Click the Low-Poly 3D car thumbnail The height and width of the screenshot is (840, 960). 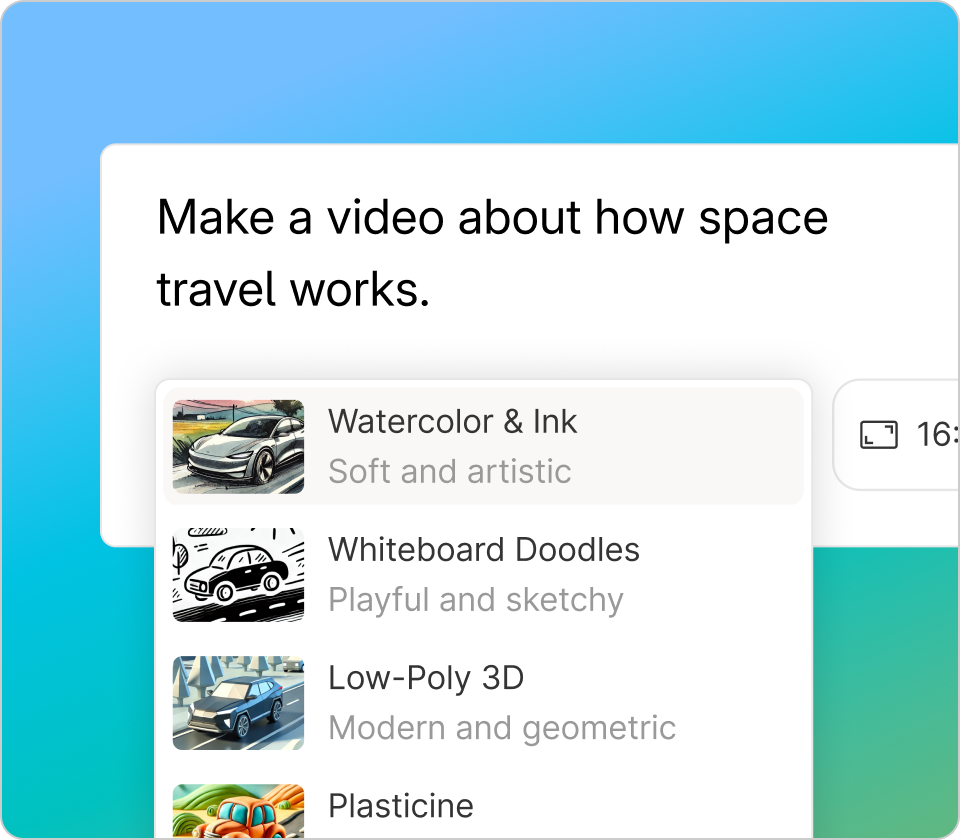238,702
